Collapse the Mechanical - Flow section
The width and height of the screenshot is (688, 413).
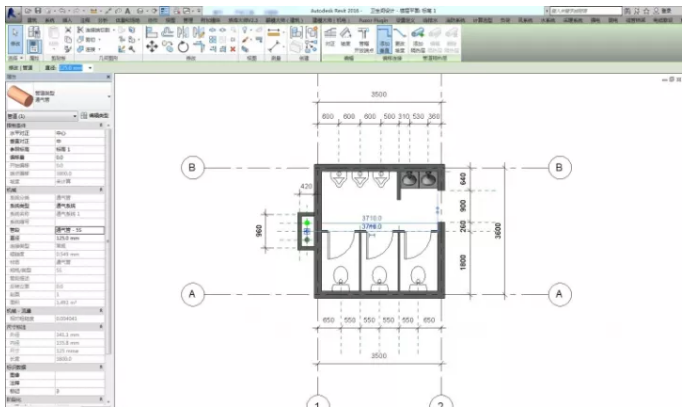point(101,311)
